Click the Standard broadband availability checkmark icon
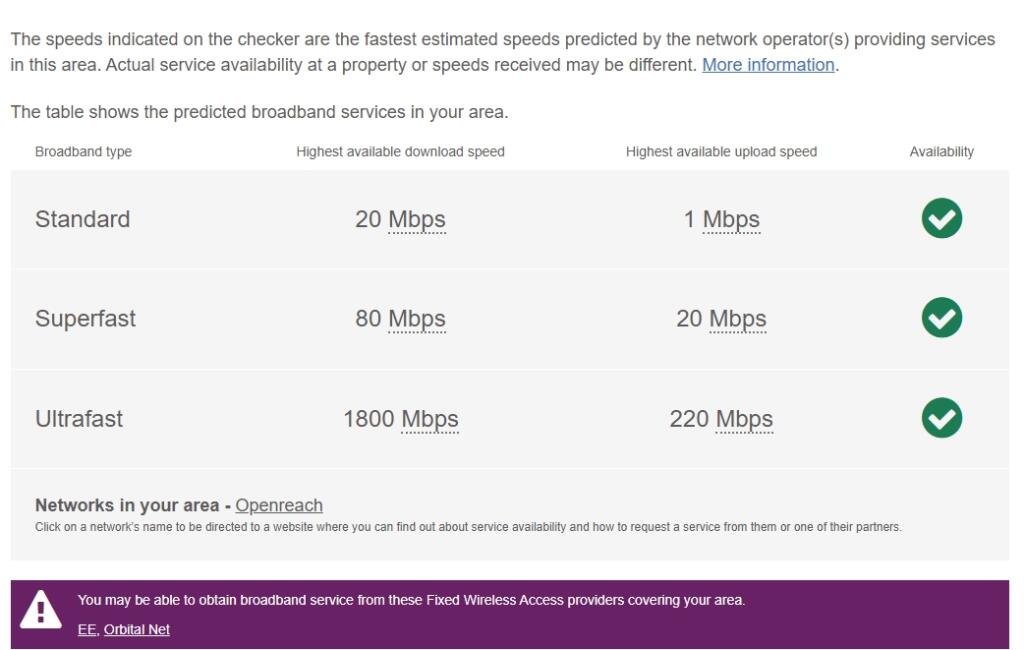The width and height of the screenshot is (1024, 650). pyautogui.click(x=941, y=219)
